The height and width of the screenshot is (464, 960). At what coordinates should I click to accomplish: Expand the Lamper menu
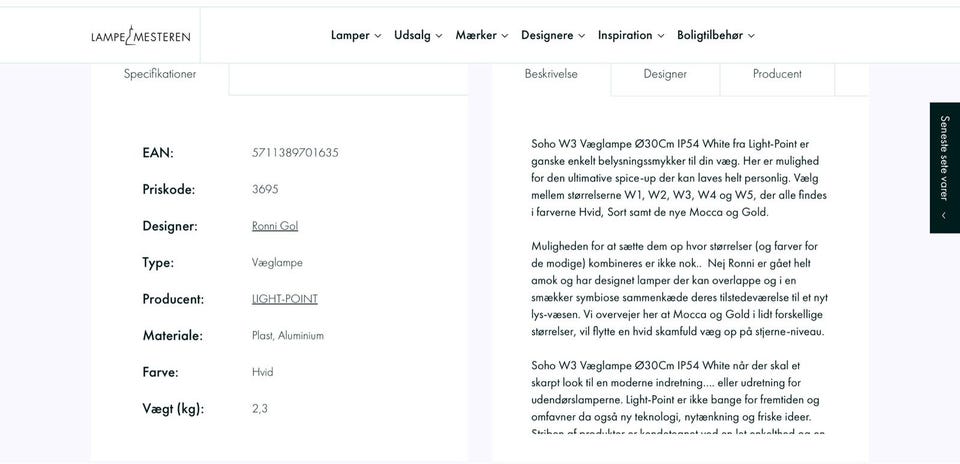(356, 36)
